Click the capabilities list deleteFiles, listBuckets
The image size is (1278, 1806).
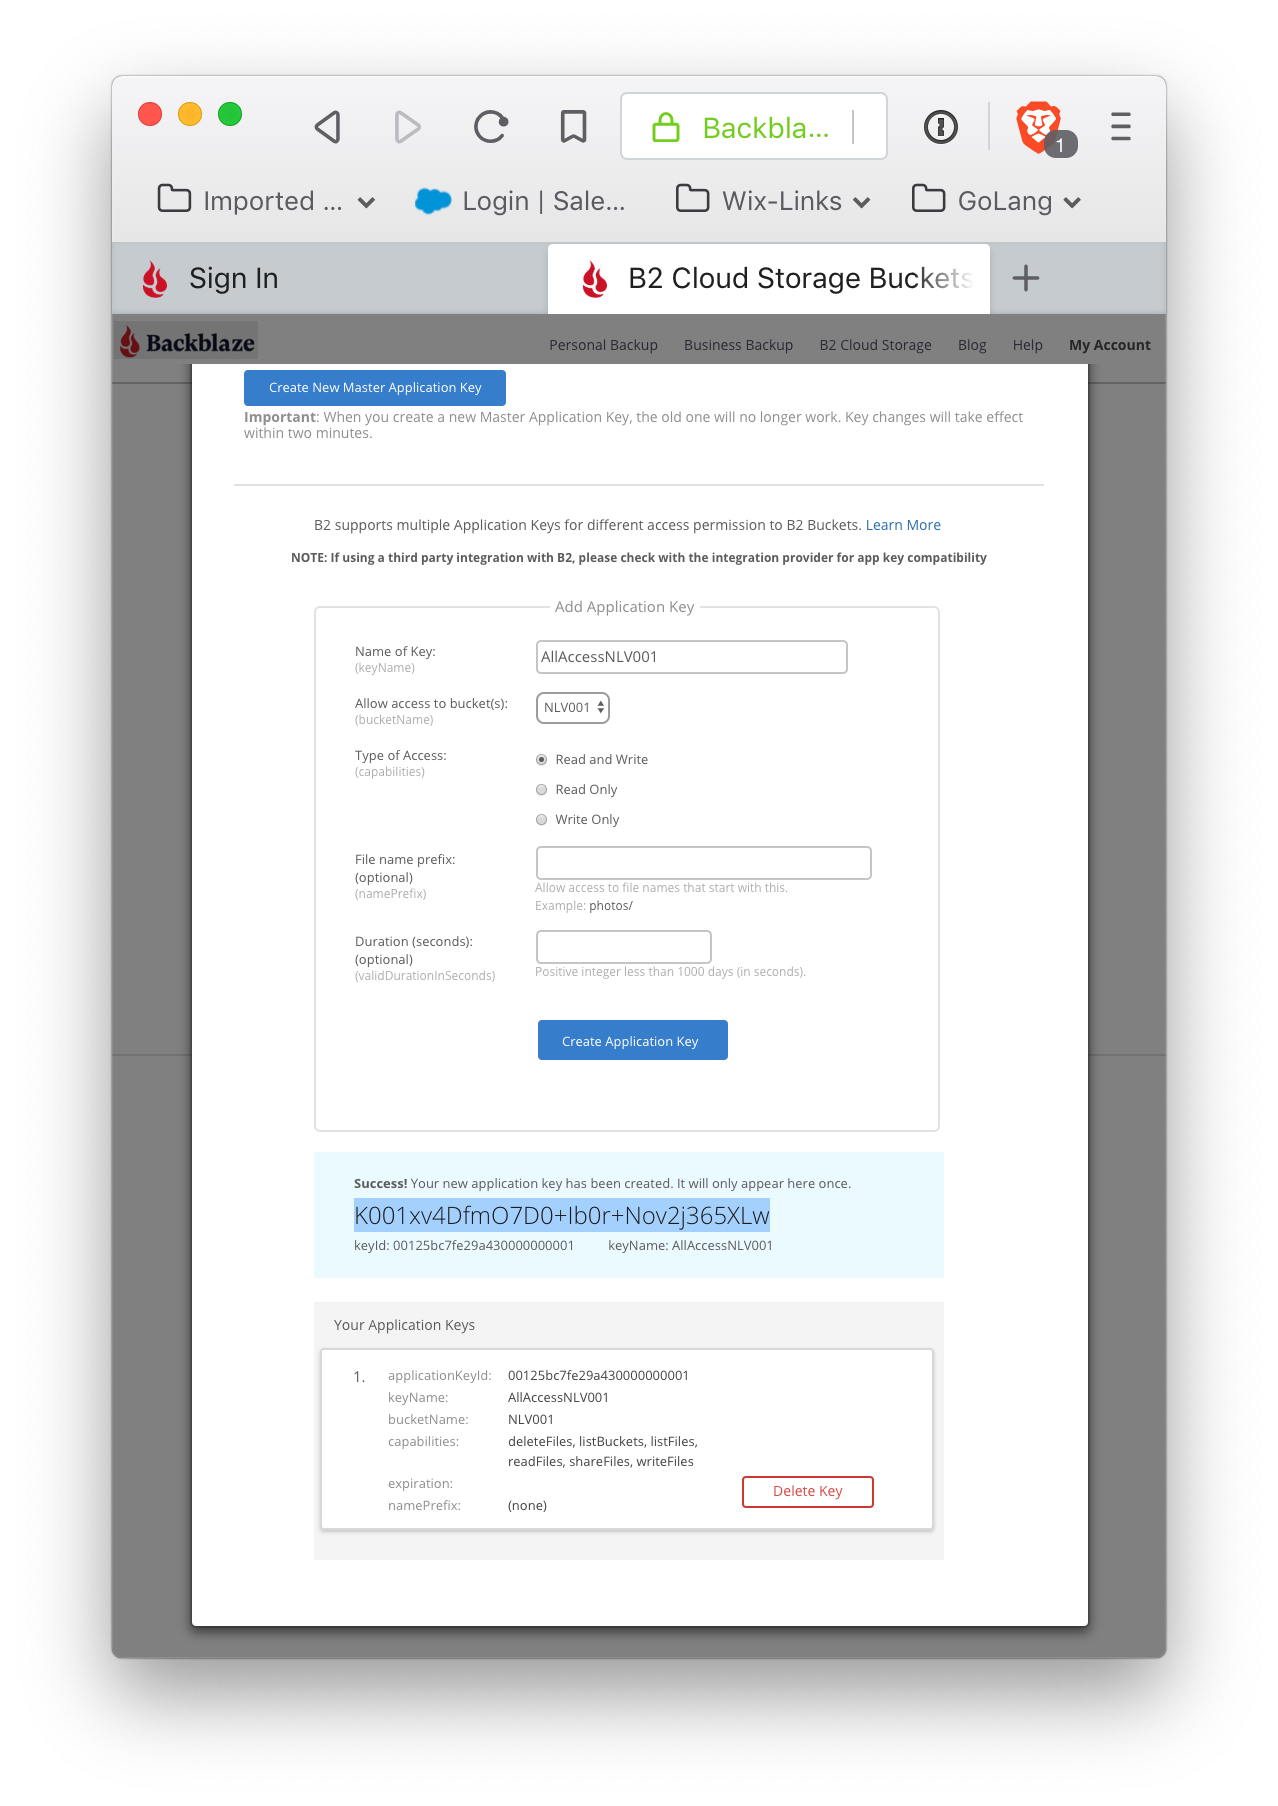tap(603, 1452)
